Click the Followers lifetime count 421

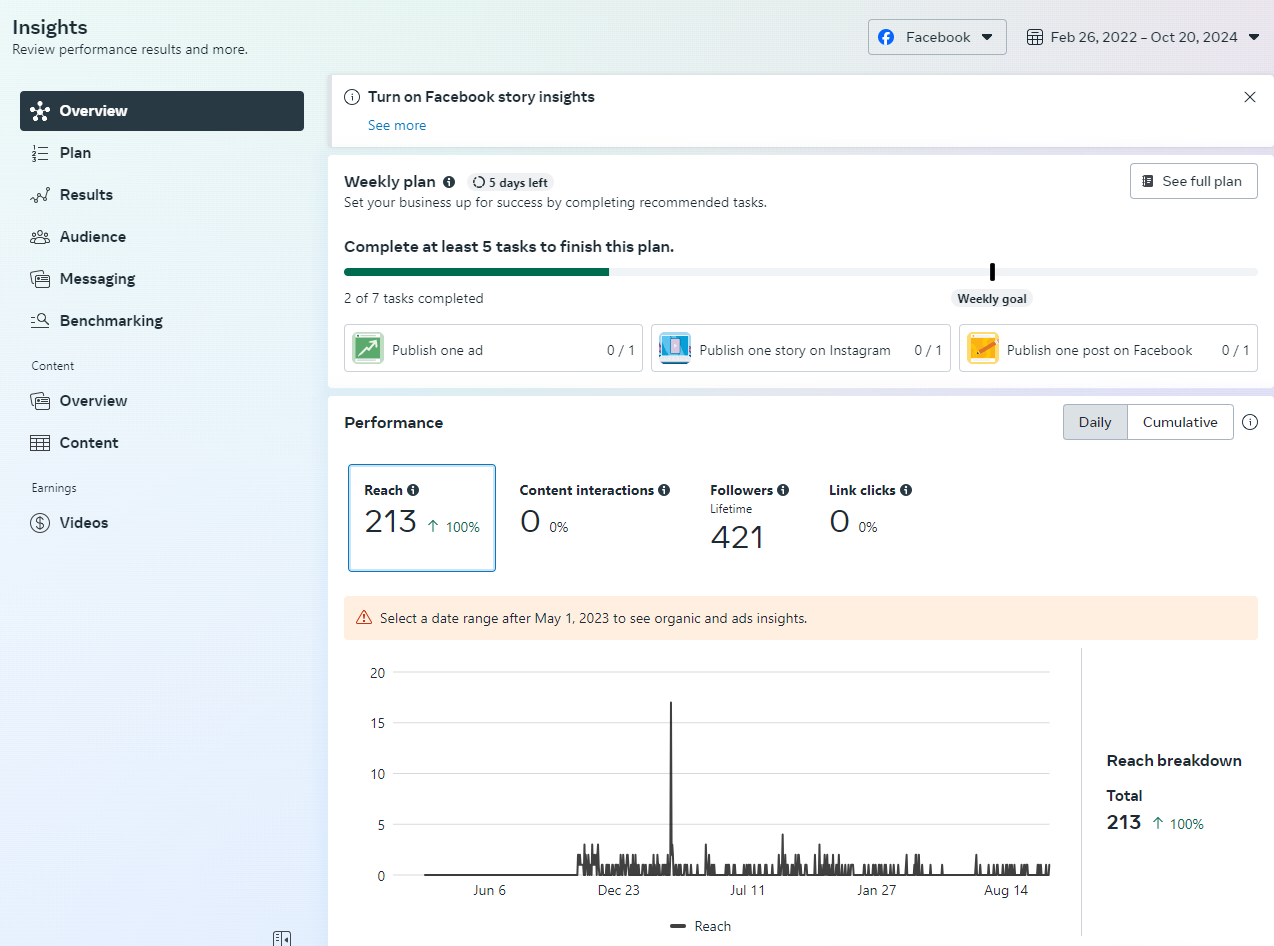click(x=737, y=538)
